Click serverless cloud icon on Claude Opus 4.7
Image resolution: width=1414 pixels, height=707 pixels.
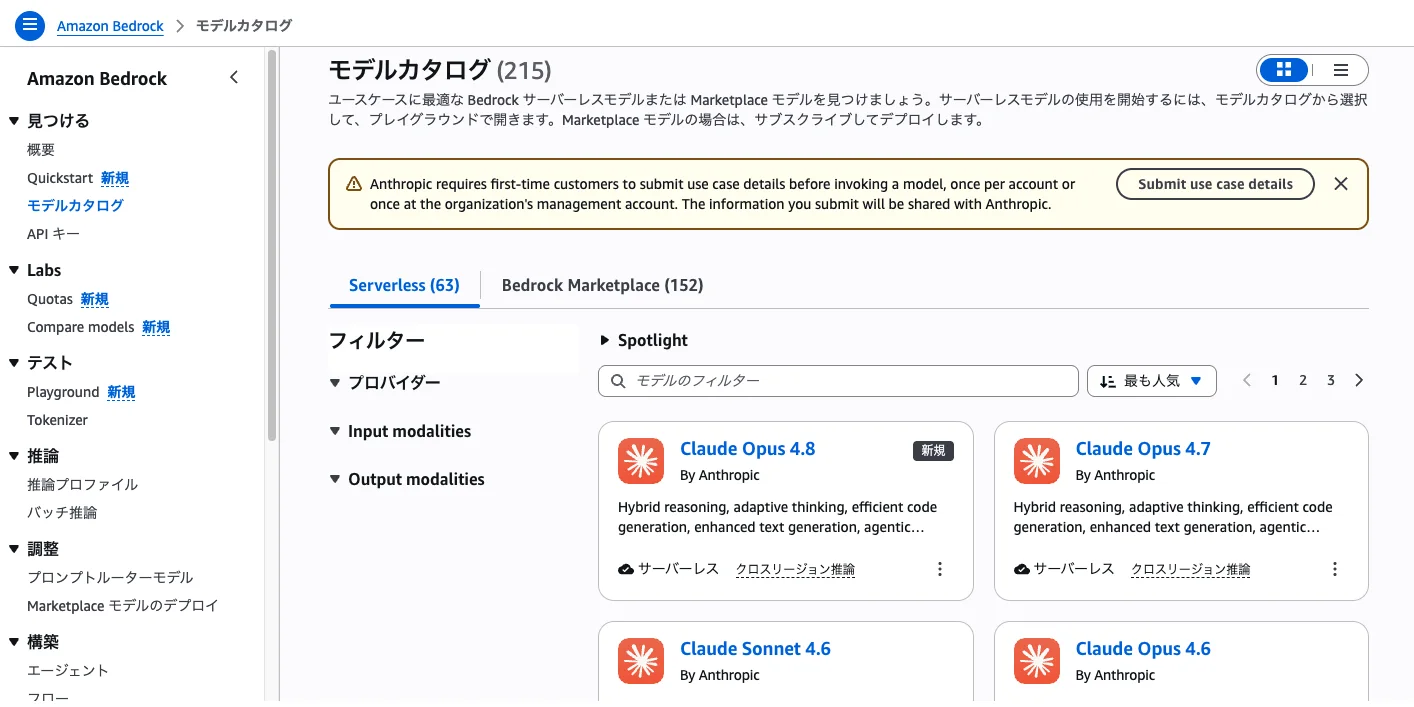click(1022, 569)
